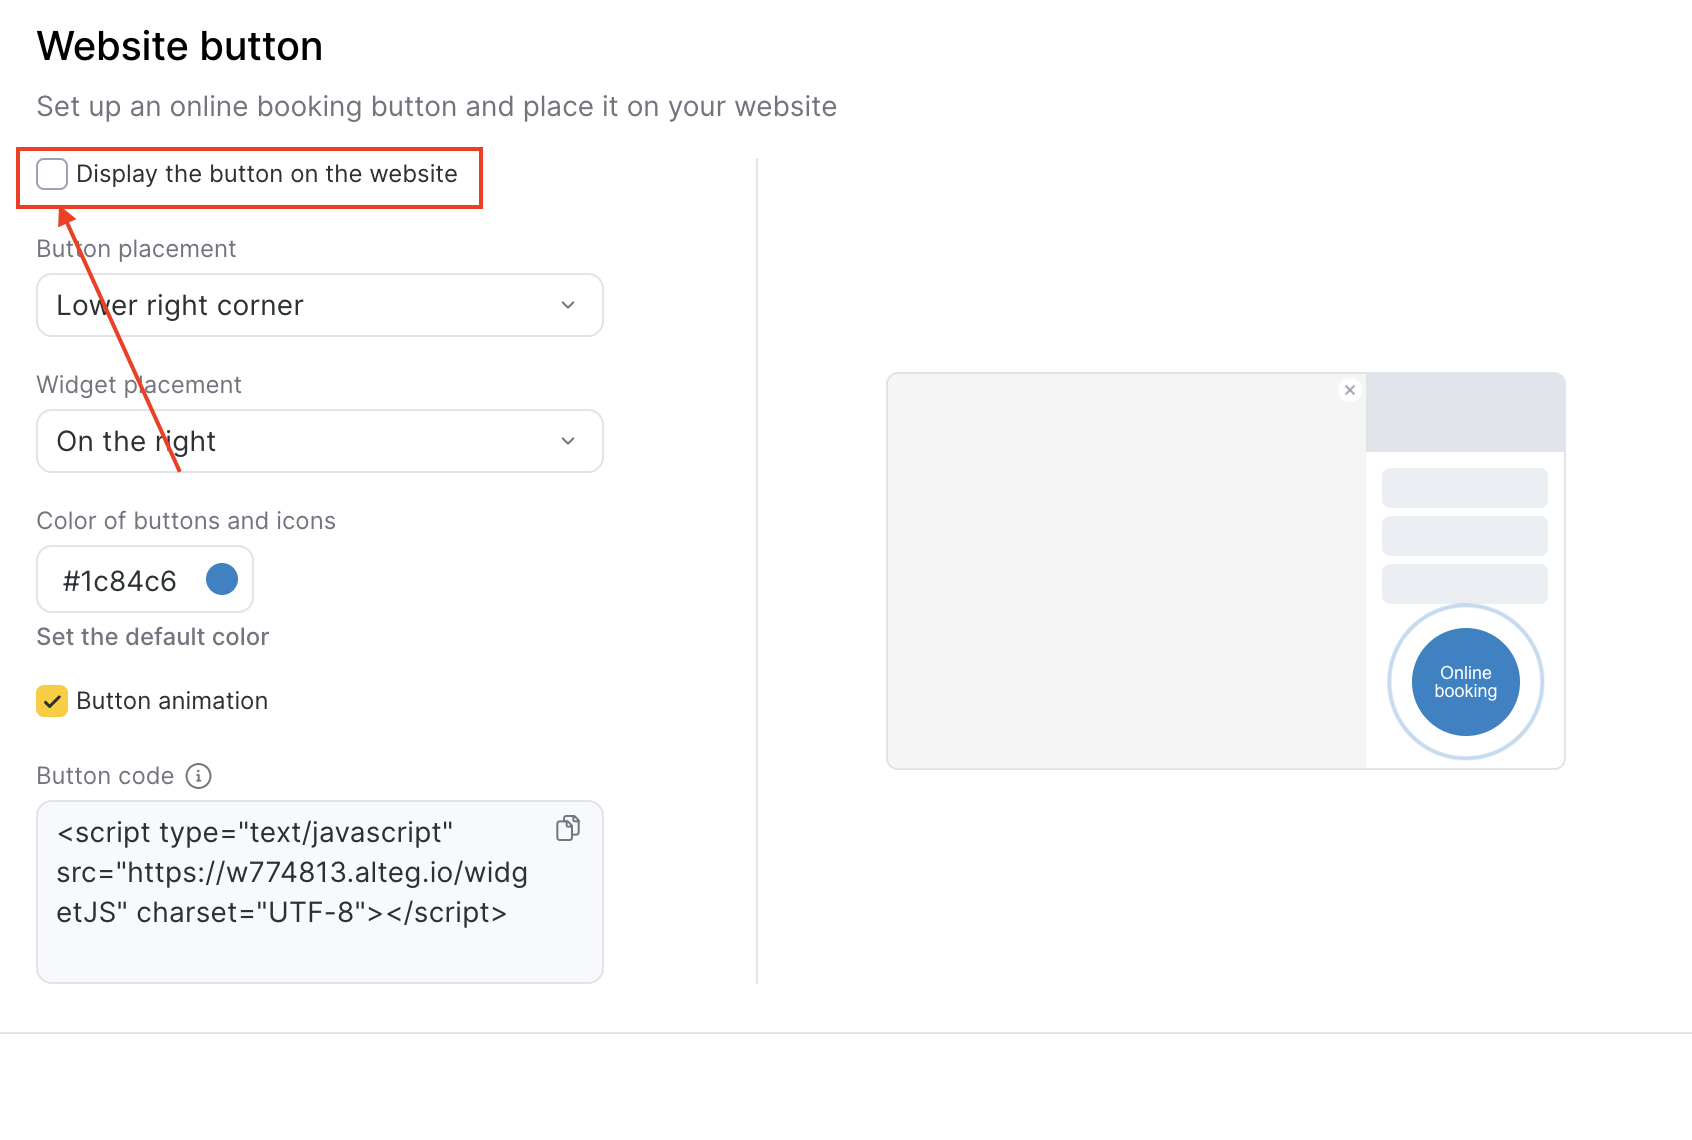Click the top placeholder bar in the preview

1464,488
